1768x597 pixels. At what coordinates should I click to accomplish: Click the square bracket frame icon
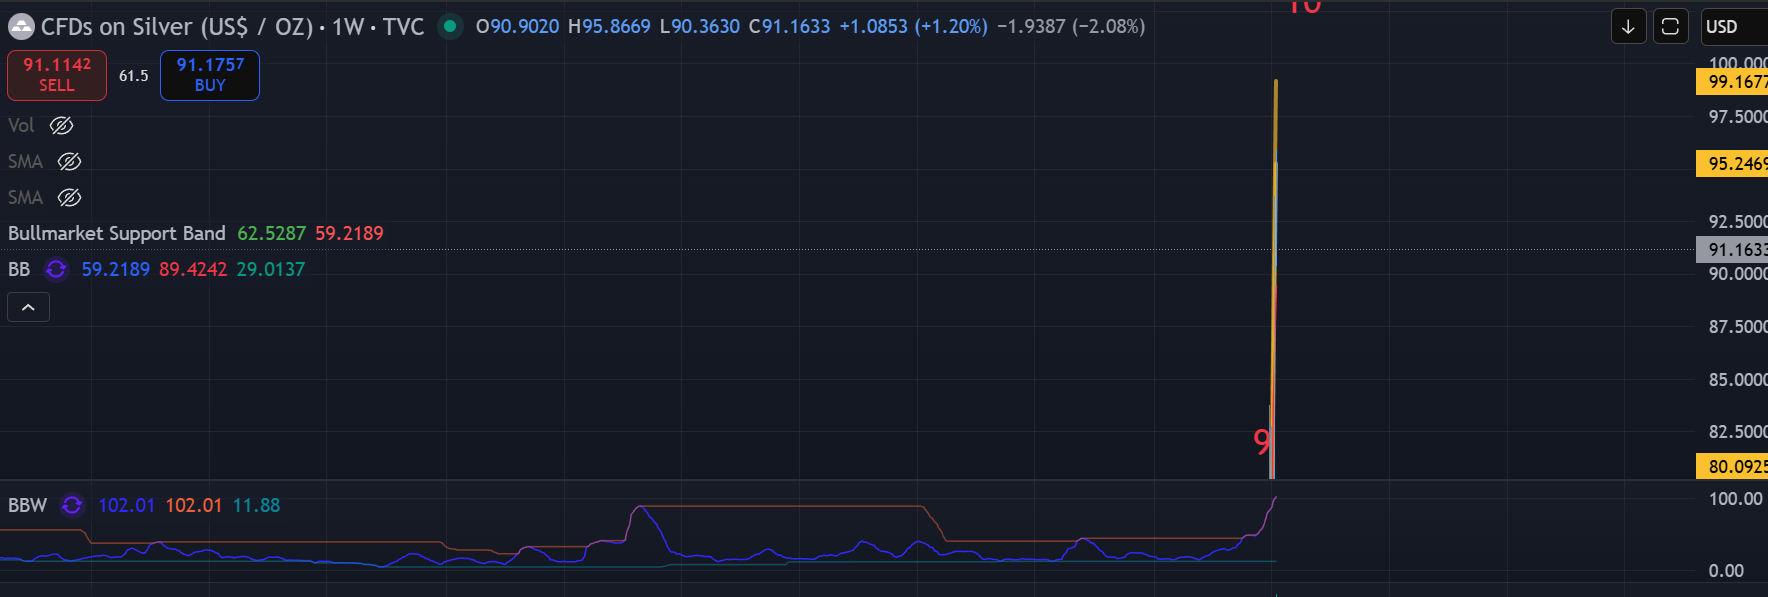click(1670, 27)
